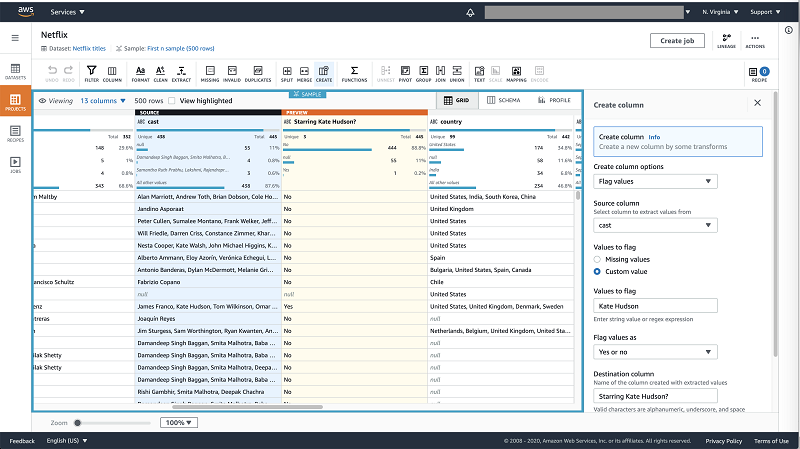Open the zoom percentage dropdown
Image resolution: width=800 pixels, height=449 pixels.
(179, 422)
